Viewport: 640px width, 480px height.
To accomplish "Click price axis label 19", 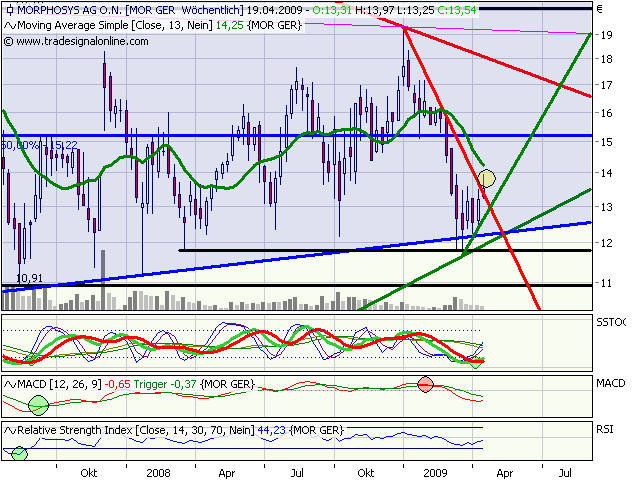I will (607, 35).
